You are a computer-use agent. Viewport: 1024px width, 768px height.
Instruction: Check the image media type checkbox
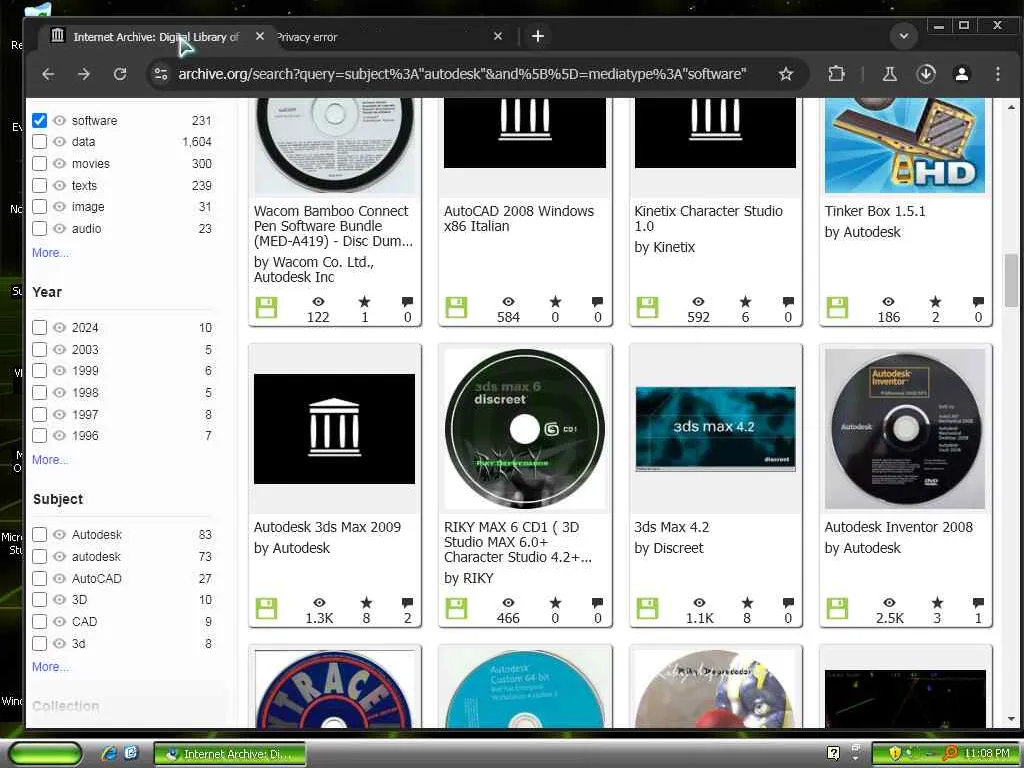39,207
